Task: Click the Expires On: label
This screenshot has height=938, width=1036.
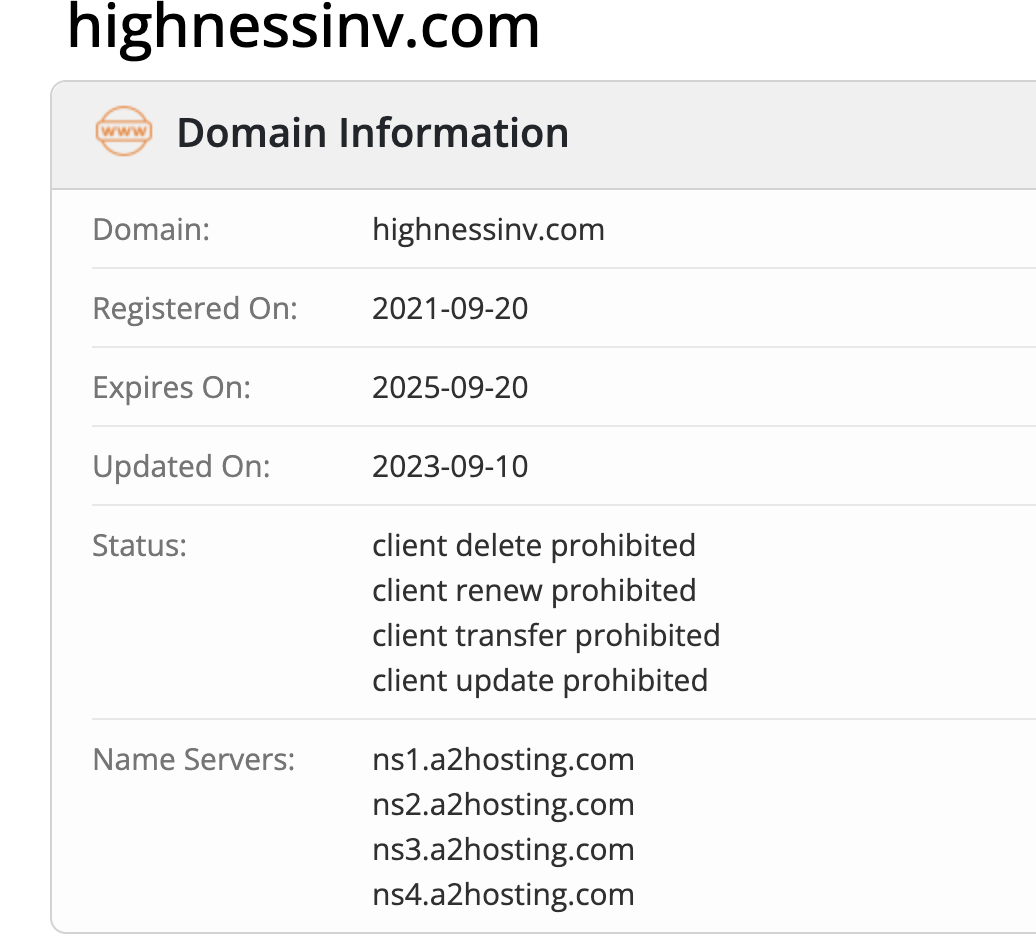Action: 172,388
